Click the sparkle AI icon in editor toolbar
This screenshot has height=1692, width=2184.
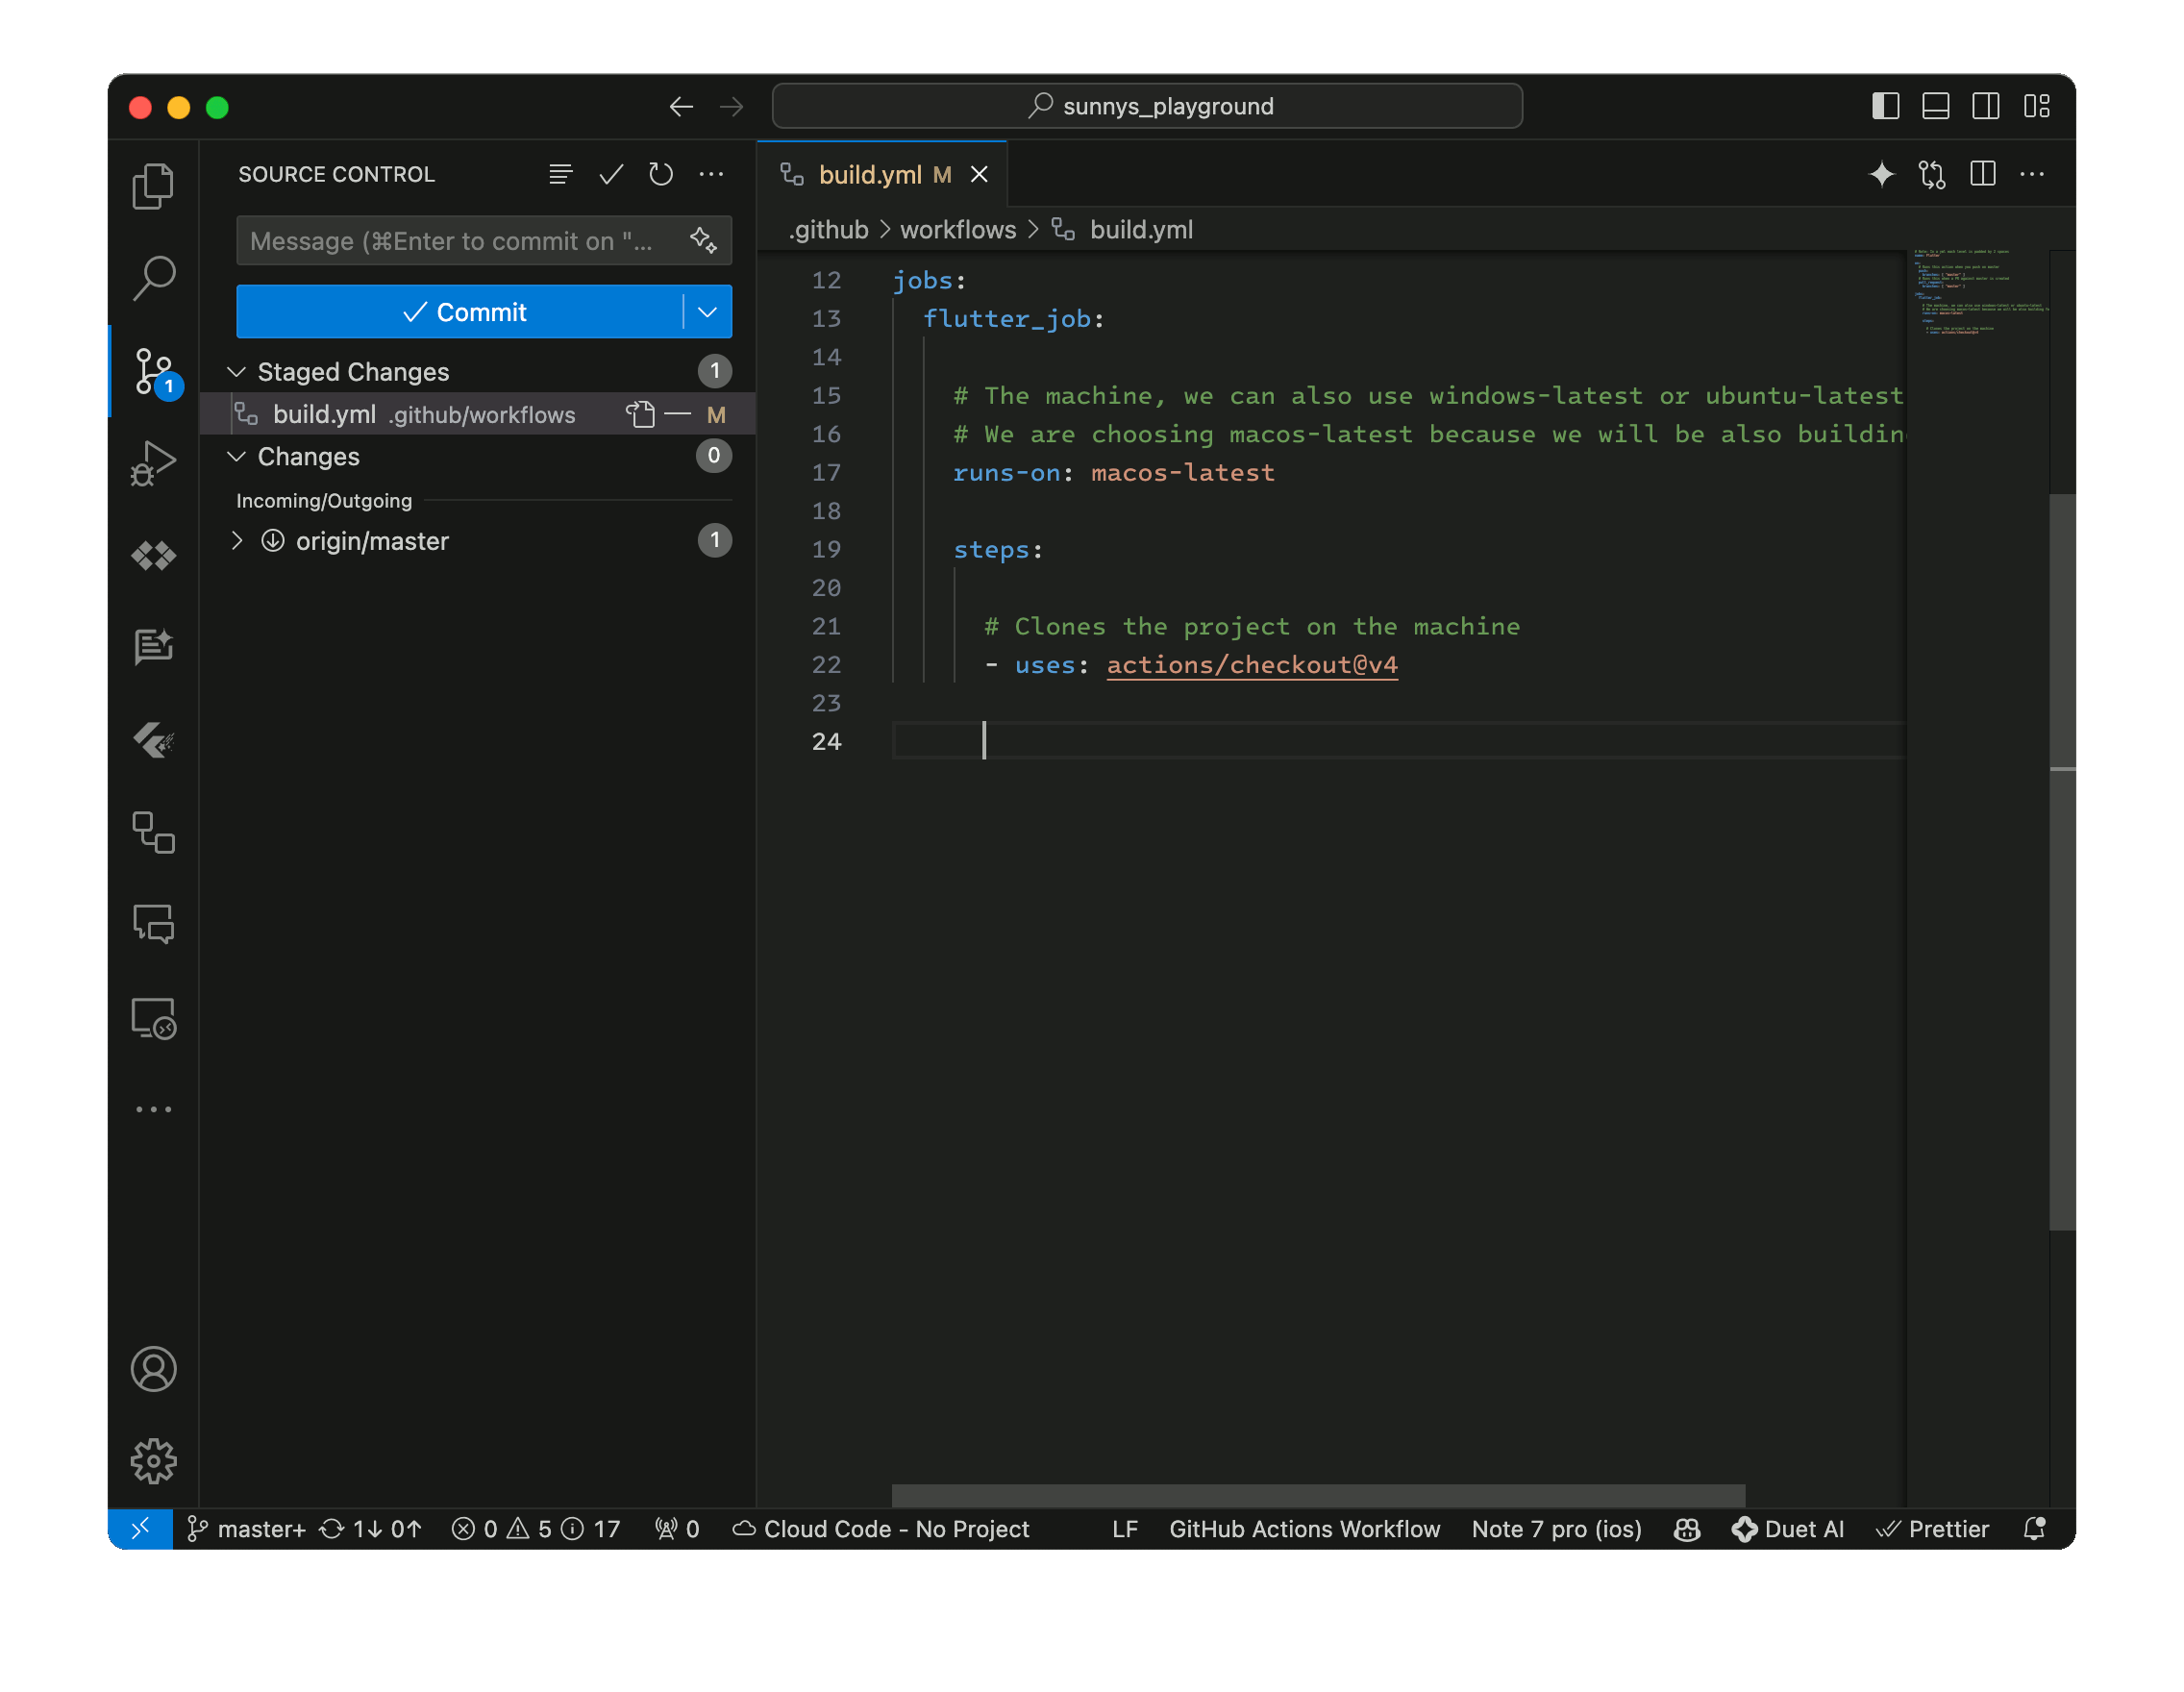click(1881, 174)
